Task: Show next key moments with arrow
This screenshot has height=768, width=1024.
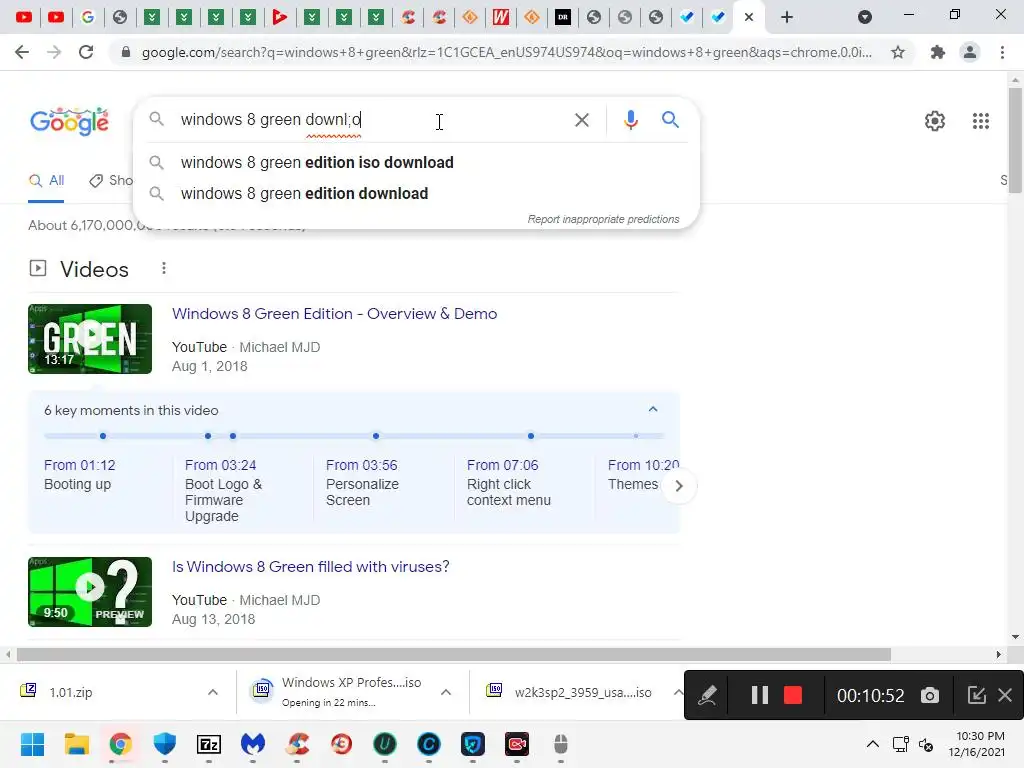Action: (679, 486)
